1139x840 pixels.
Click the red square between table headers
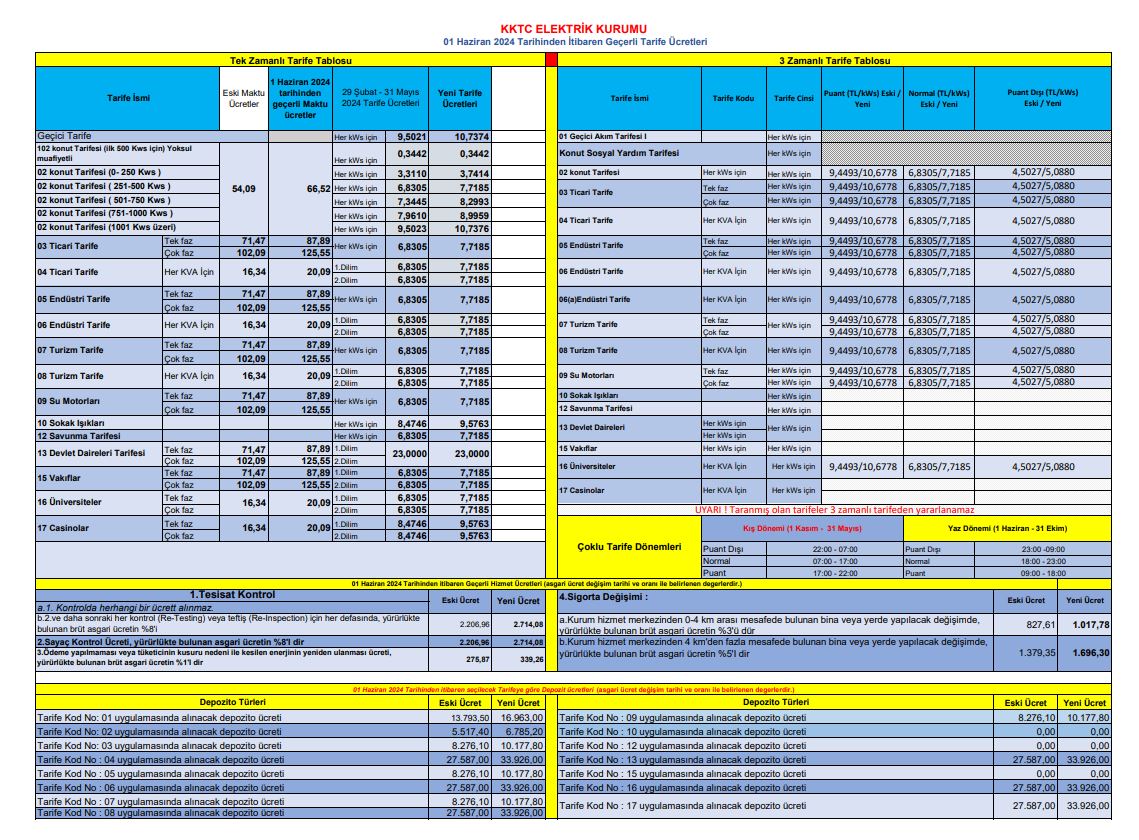coord(551,61)
